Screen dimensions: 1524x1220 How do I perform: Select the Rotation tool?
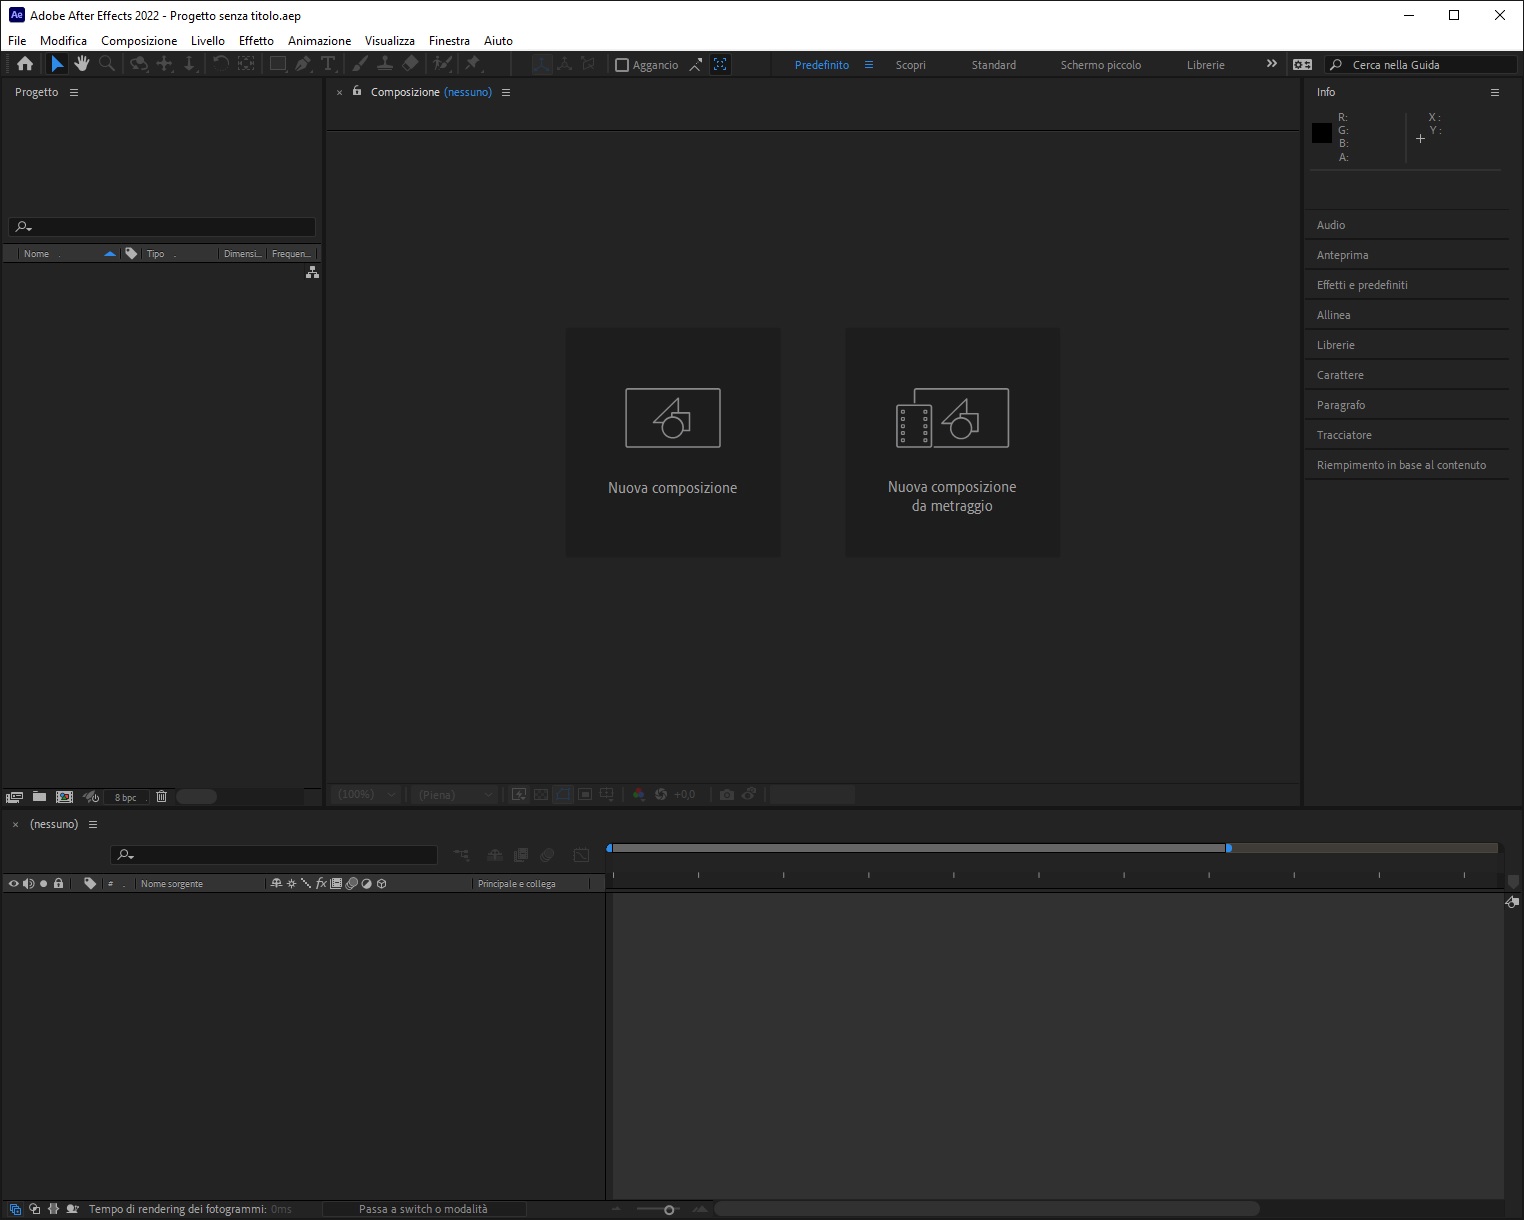(220, 64)
